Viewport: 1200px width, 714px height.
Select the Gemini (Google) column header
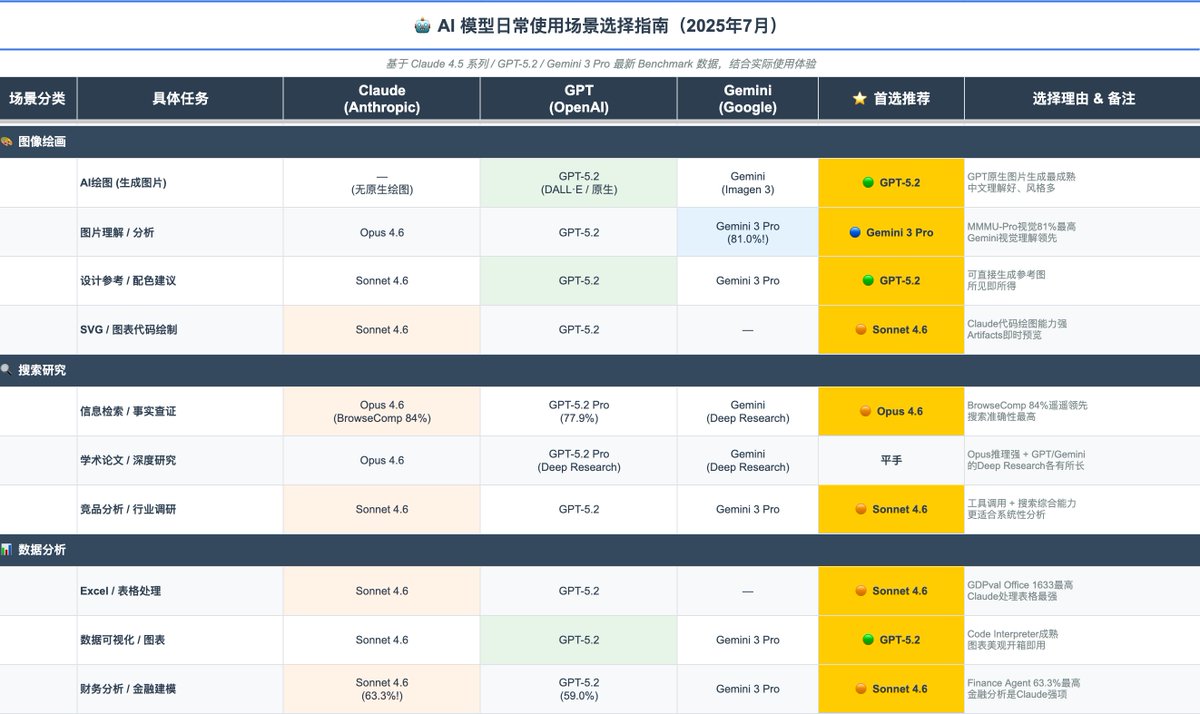[748, 99]
